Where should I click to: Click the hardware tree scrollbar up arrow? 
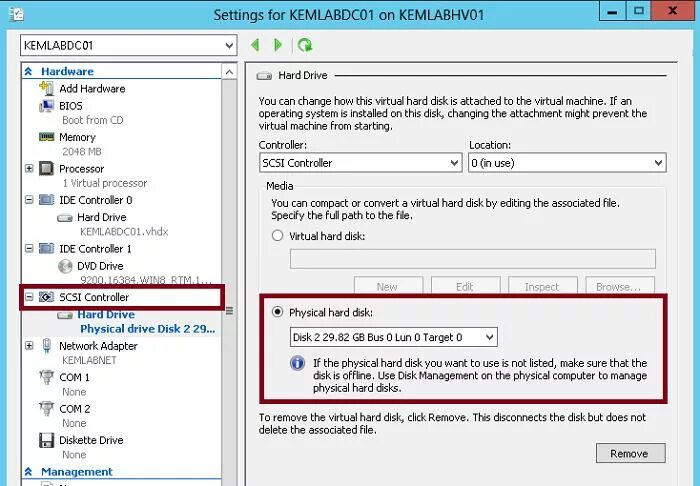(x=229, y=72)
